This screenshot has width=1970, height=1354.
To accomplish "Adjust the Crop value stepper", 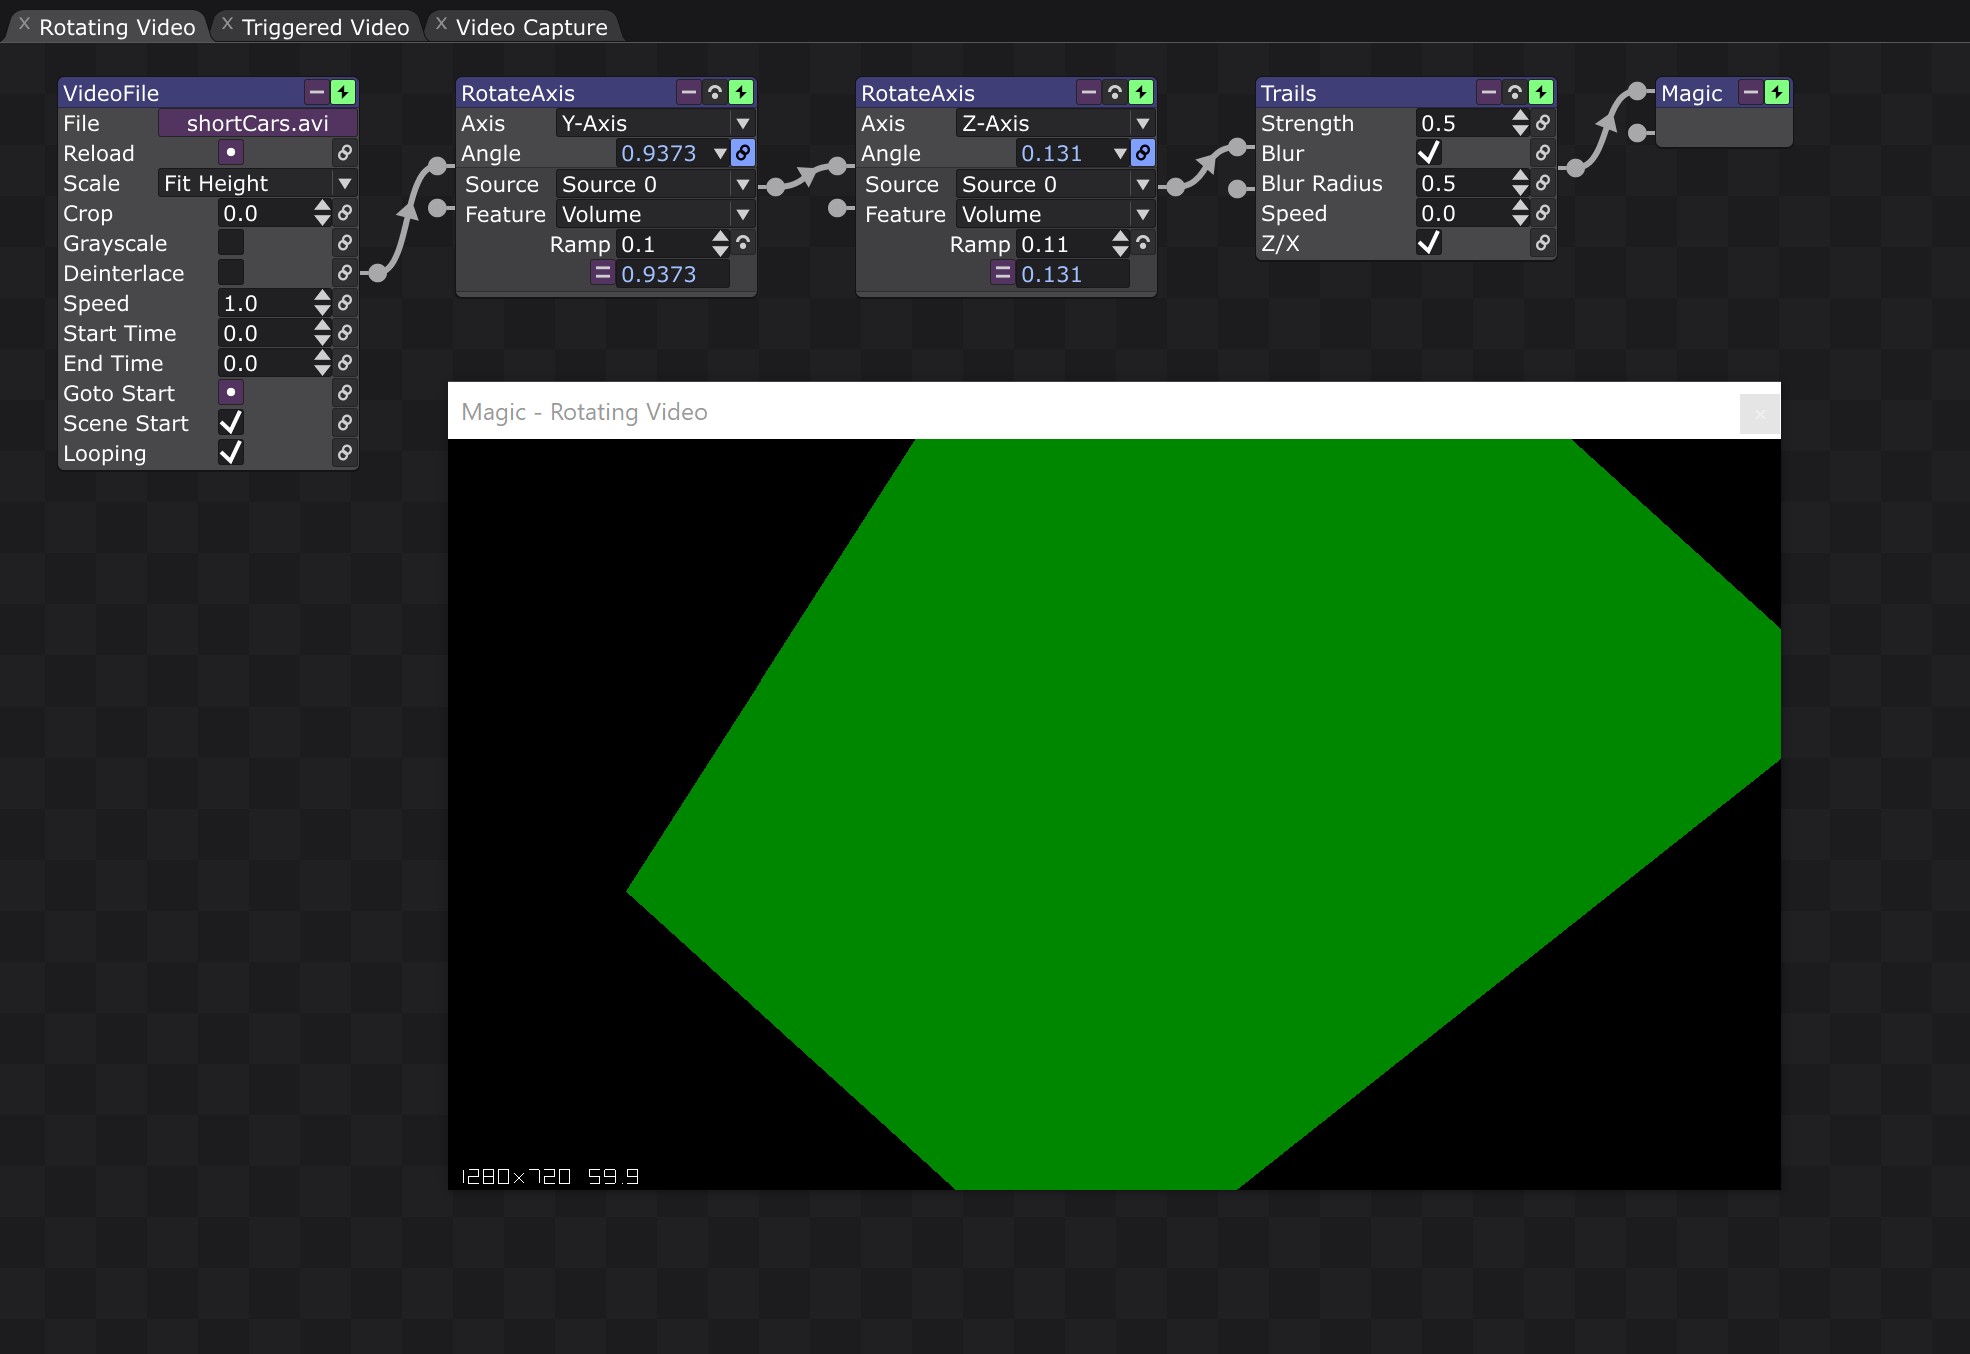I will [321, 213].
